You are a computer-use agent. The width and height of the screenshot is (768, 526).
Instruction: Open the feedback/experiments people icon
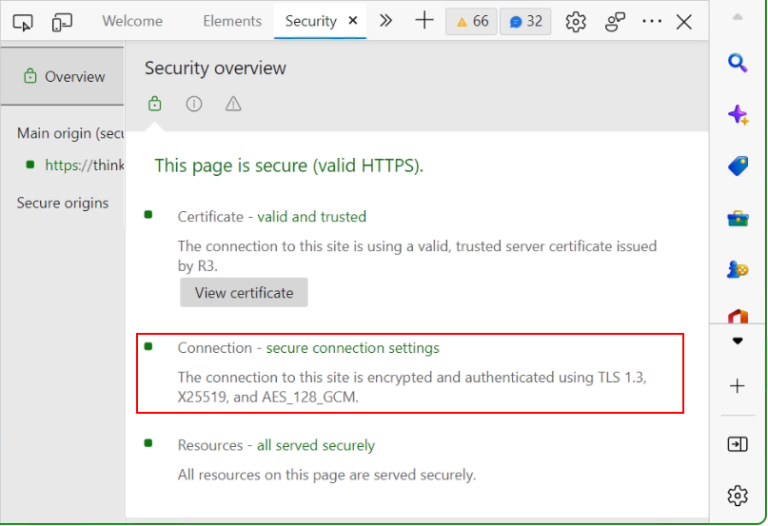615,22
